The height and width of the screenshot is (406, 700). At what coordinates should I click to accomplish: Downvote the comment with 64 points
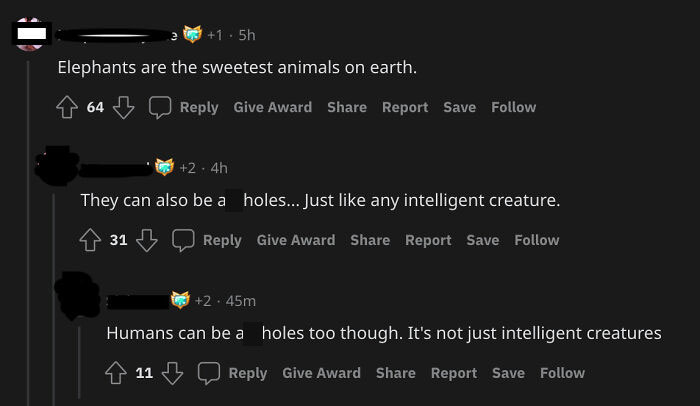pos(123,107)
